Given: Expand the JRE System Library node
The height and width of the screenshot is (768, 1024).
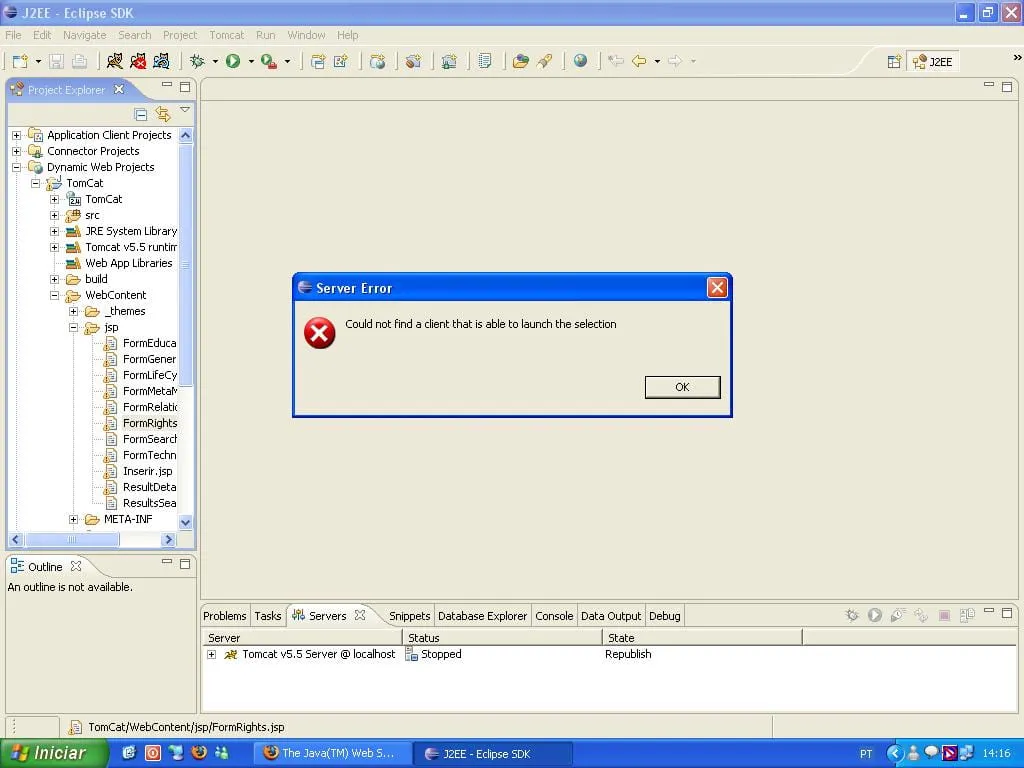Looking at the screenshot, I should point(55,231).
